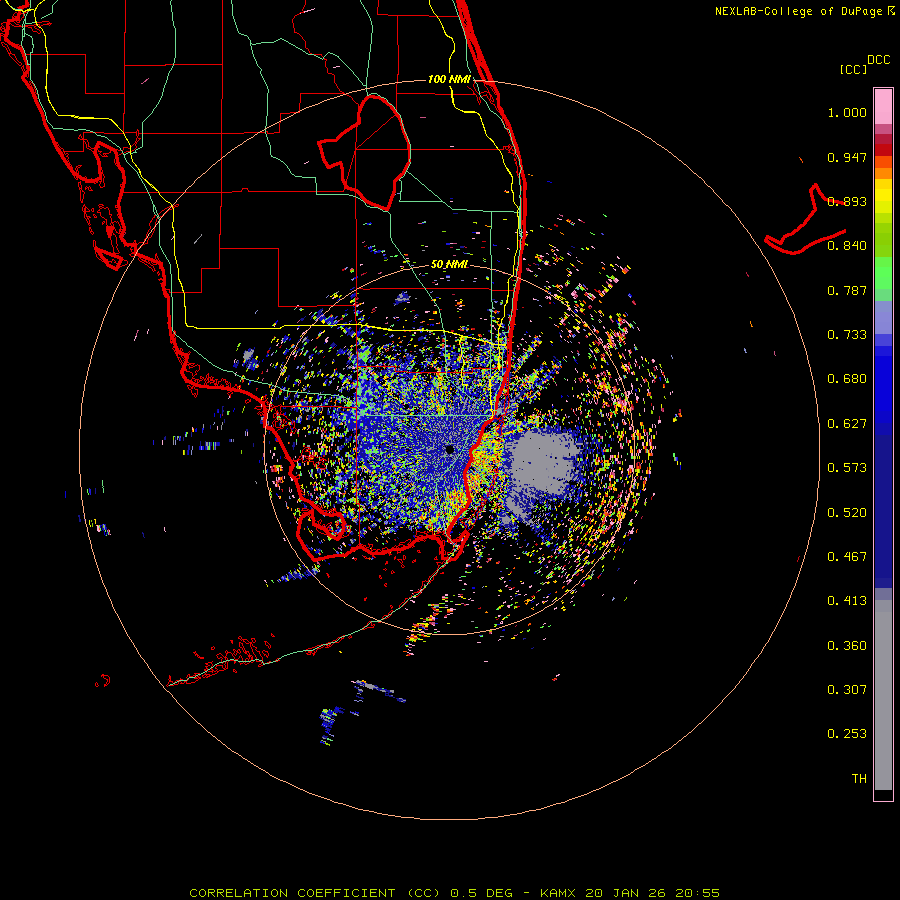The width and height of the screenshot is (900, 900).
Task: Click the KAMX radar site identifier
Action: coord(560,893)
